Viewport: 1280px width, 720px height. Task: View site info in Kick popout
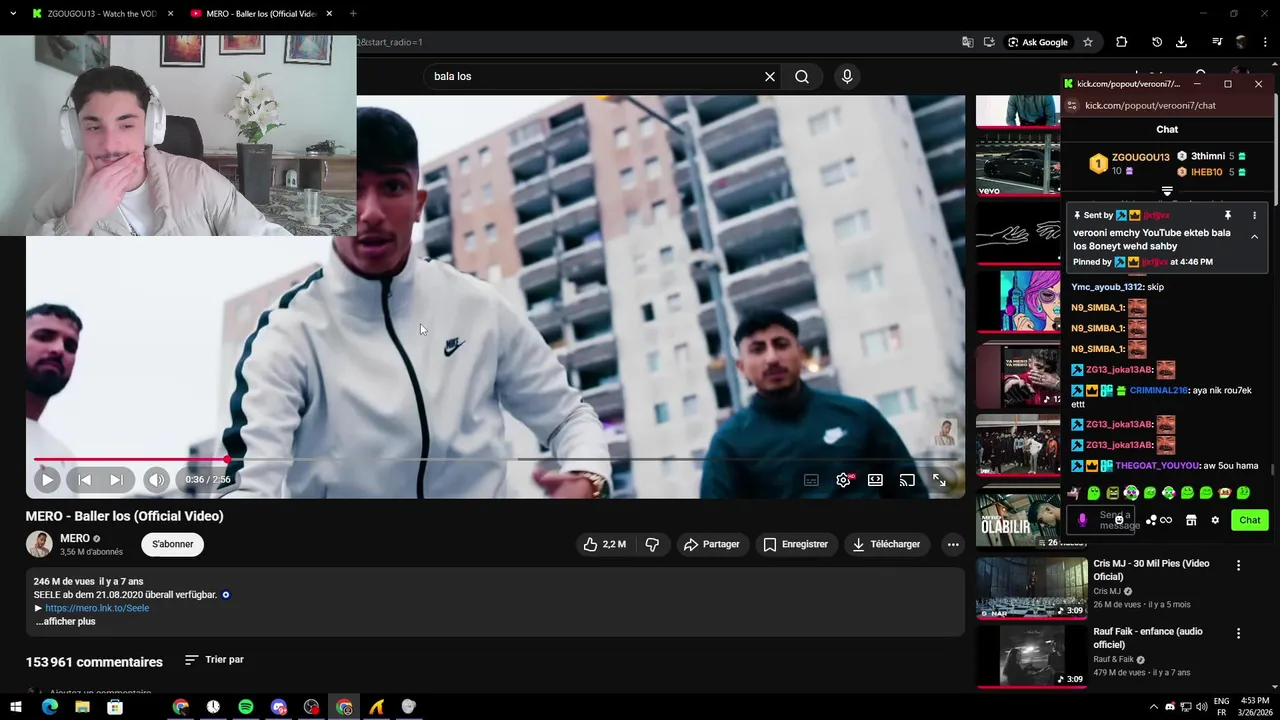click(1071, 105)
